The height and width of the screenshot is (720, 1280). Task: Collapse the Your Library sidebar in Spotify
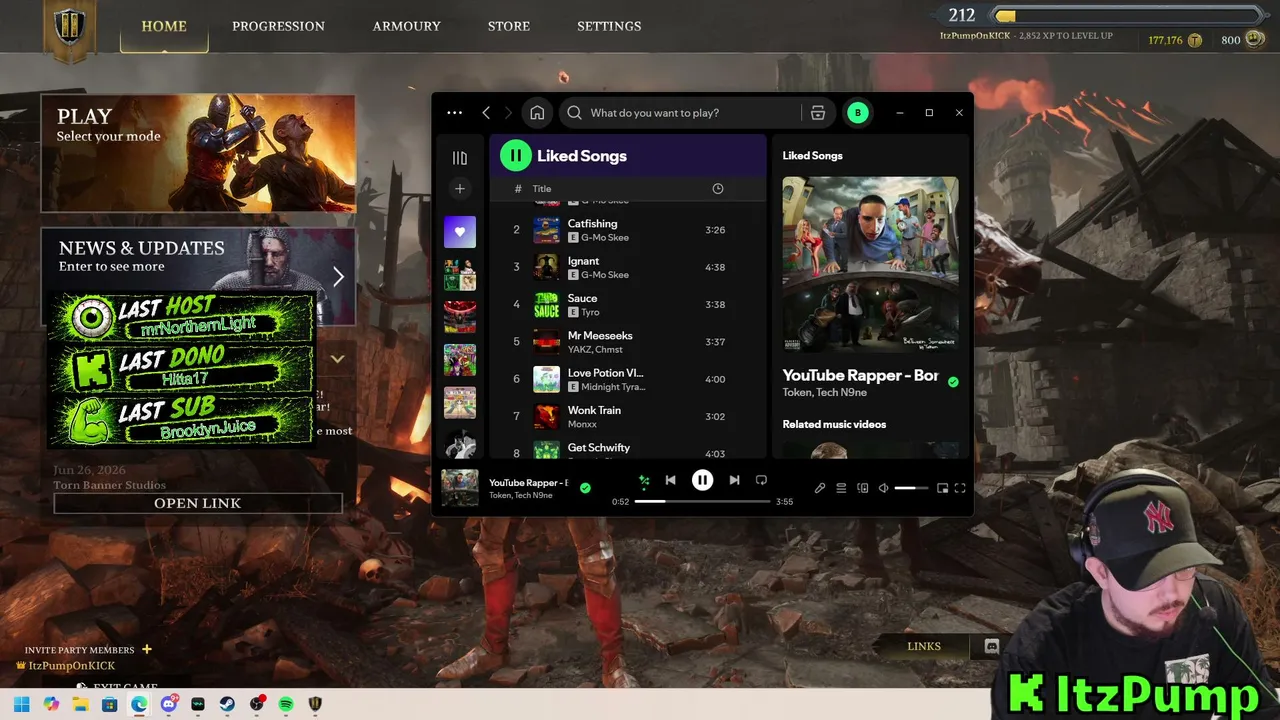[x=460, y=158]
